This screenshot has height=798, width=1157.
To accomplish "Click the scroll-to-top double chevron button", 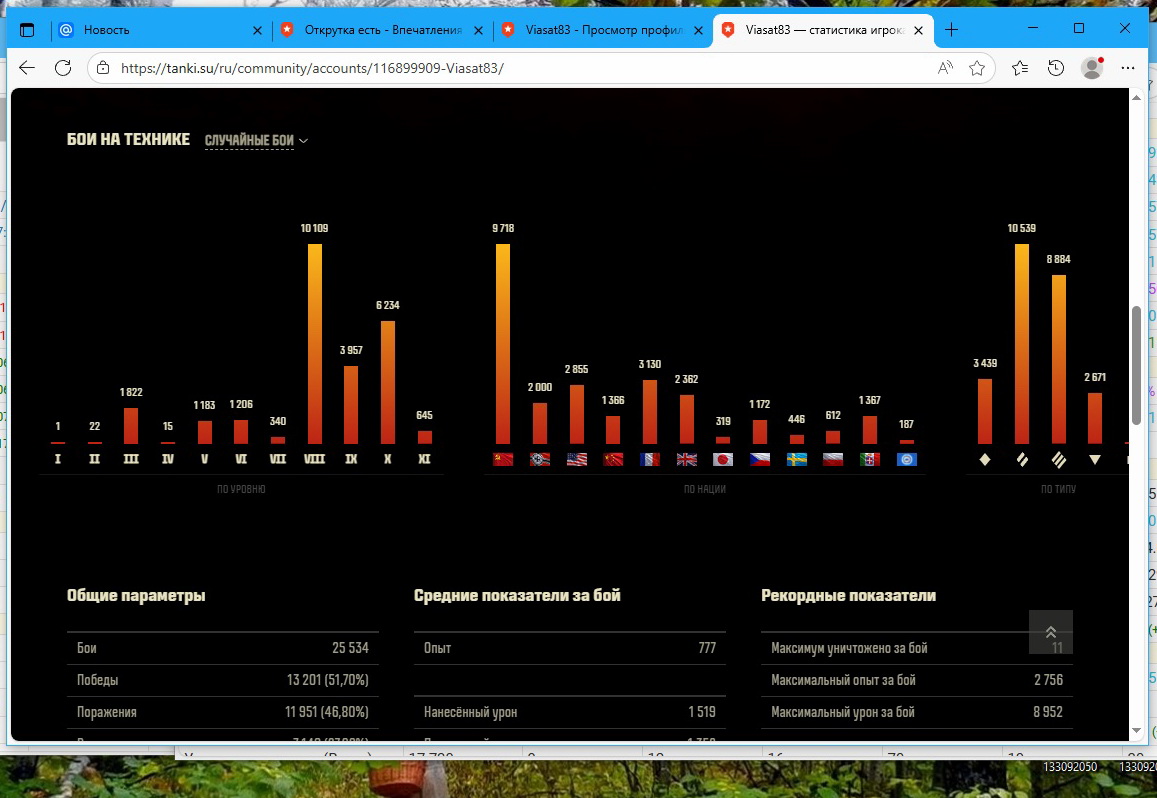I will coord(1050,632).
